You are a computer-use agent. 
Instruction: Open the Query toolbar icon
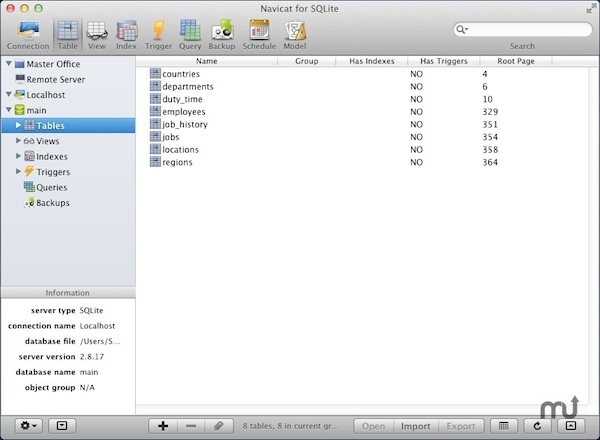190,35
